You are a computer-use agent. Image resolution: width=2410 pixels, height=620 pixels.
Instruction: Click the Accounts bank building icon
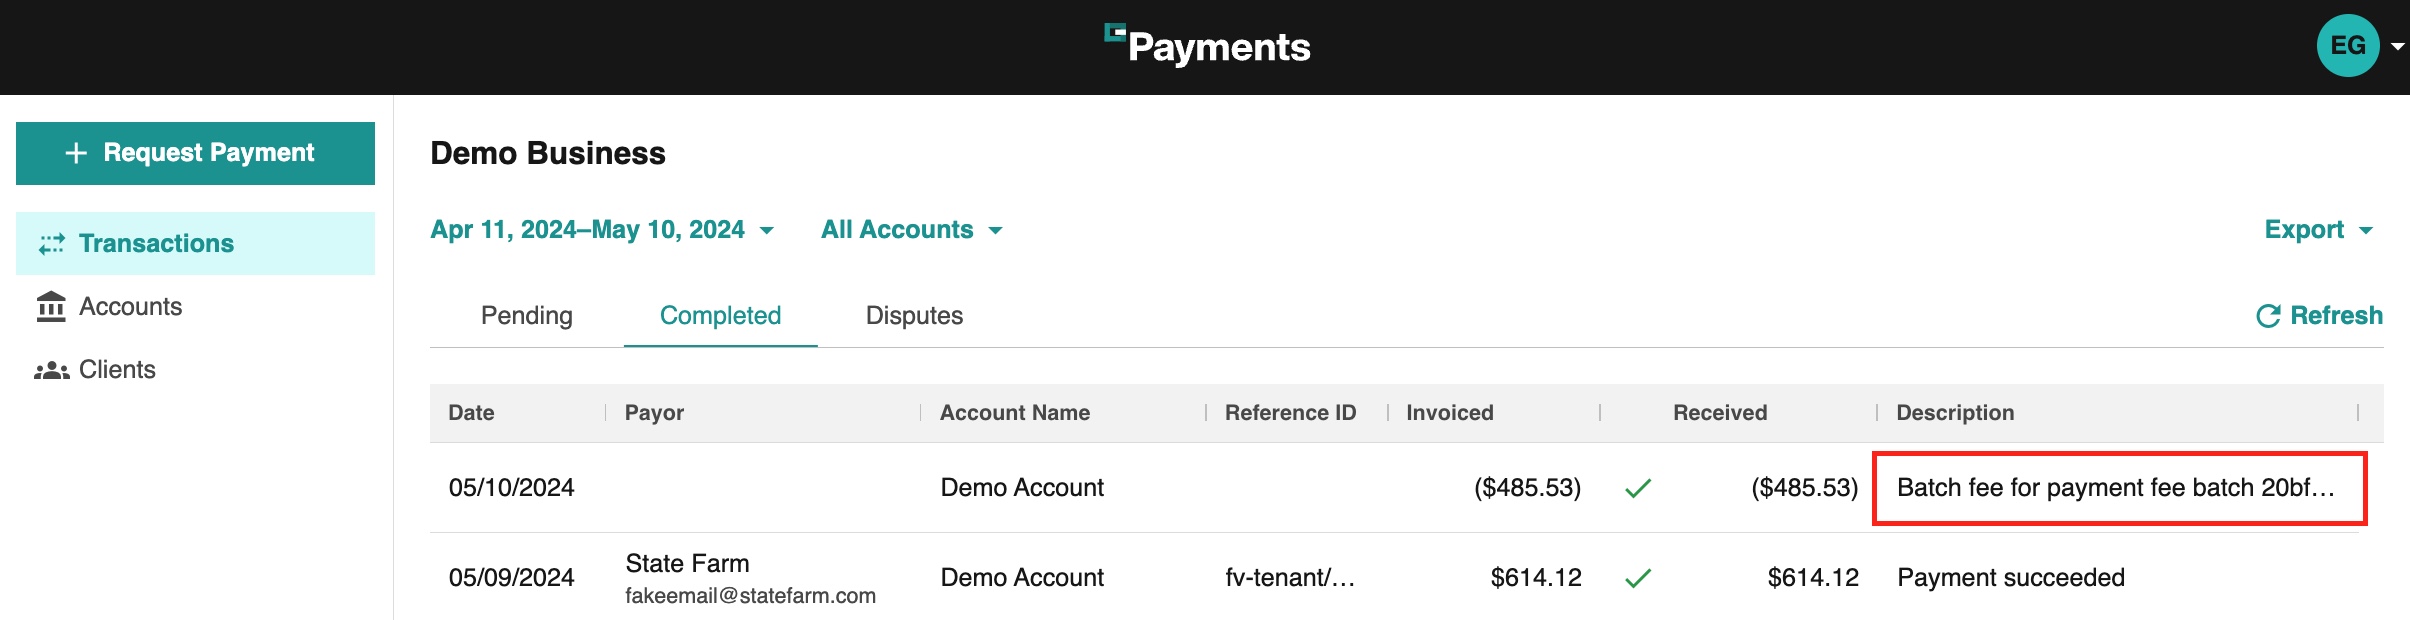coord(51,307)
